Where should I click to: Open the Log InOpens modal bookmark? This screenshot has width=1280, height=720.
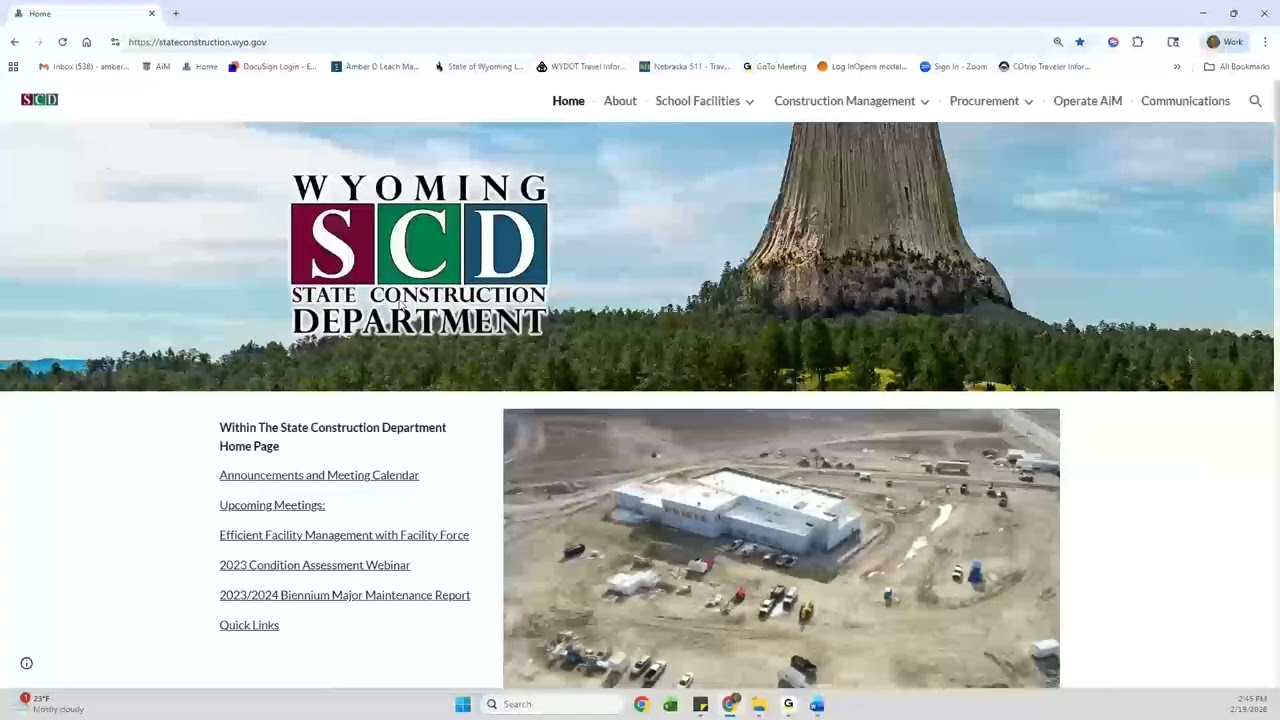tap(862, 67)
